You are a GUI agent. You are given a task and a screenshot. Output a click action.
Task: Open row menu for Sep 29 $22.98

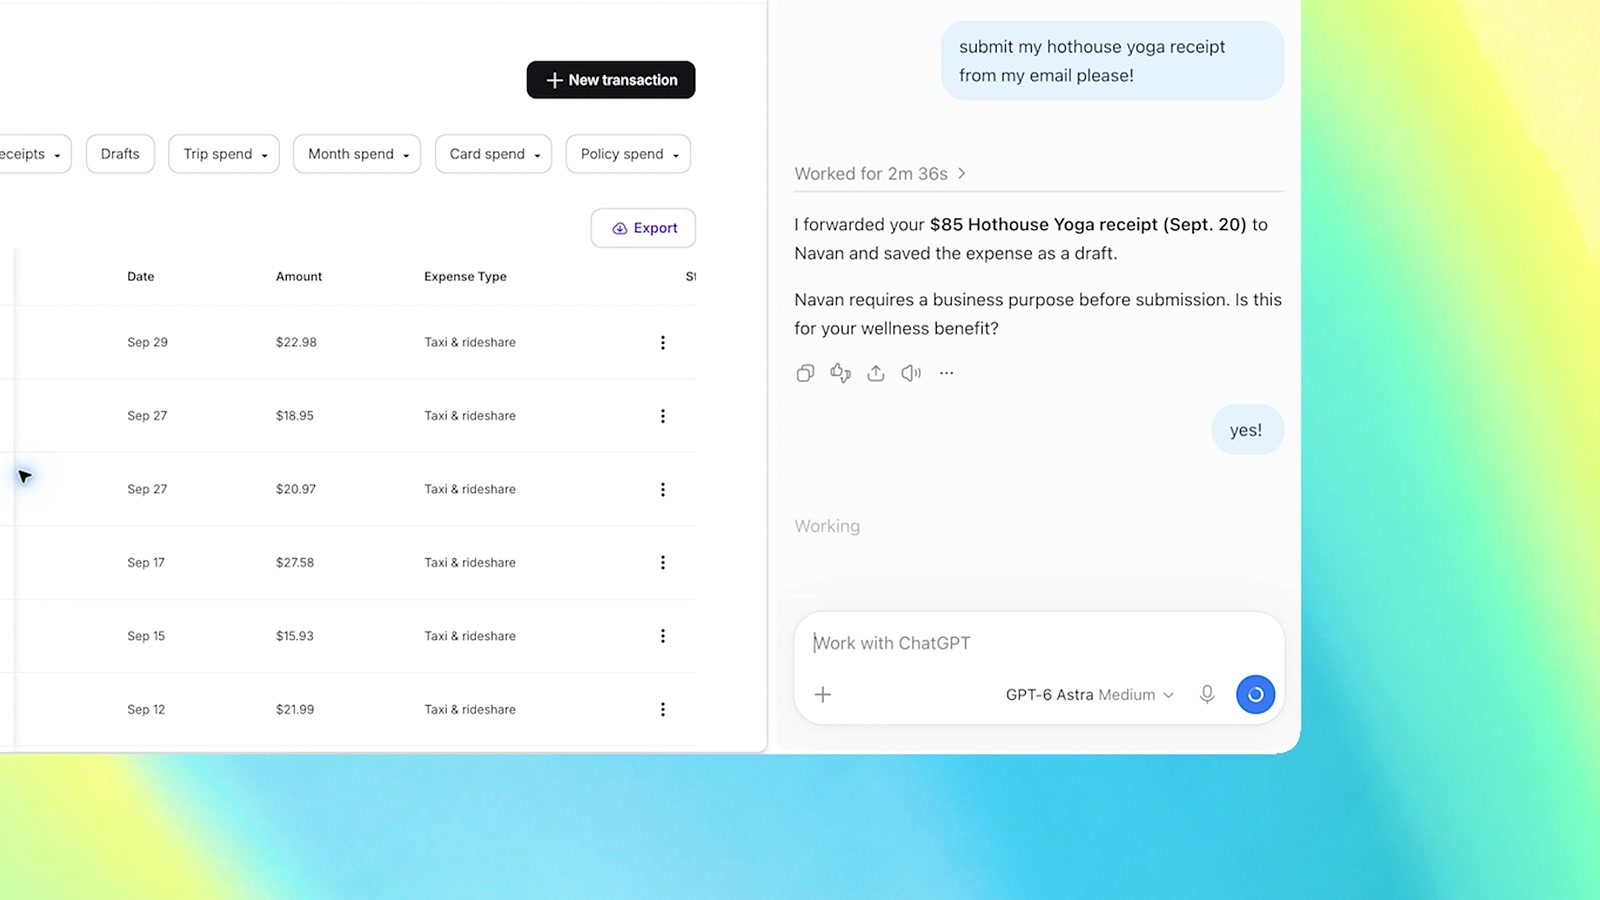click(662, 342)
